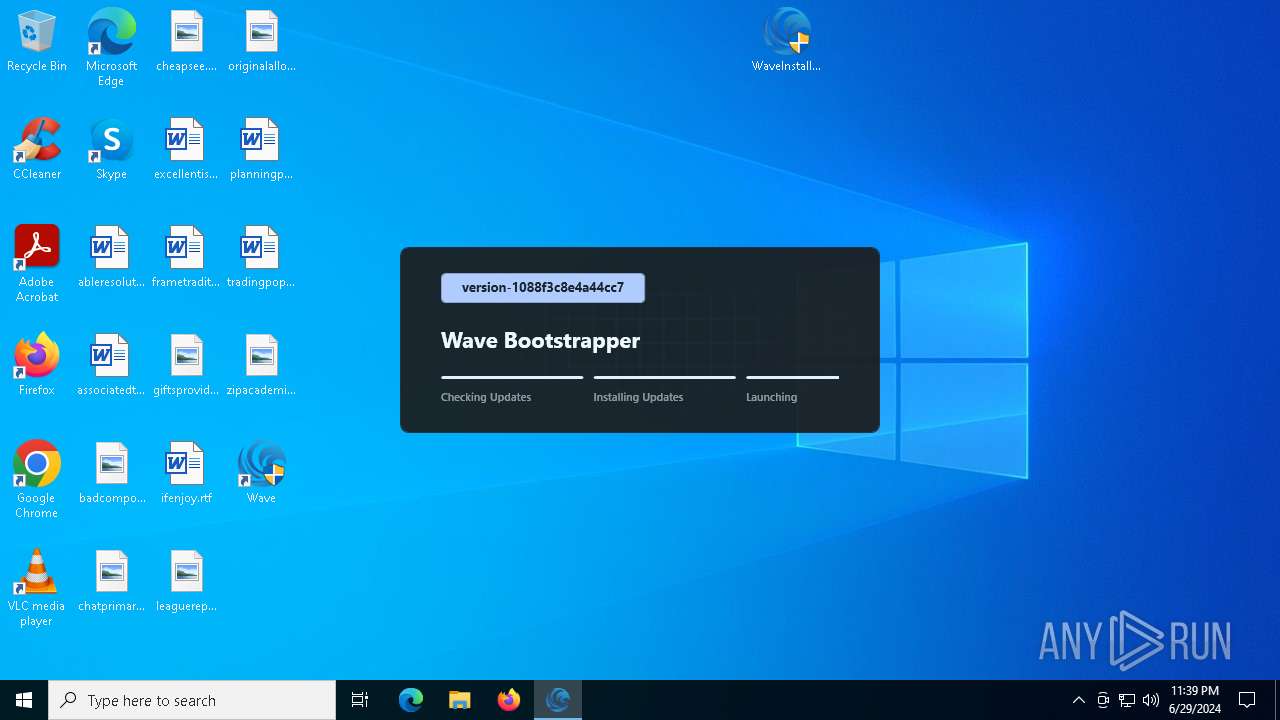Select the Microsoft Edge desktop shortcut
Screen dimensions: 1280x720
point(111,47)
